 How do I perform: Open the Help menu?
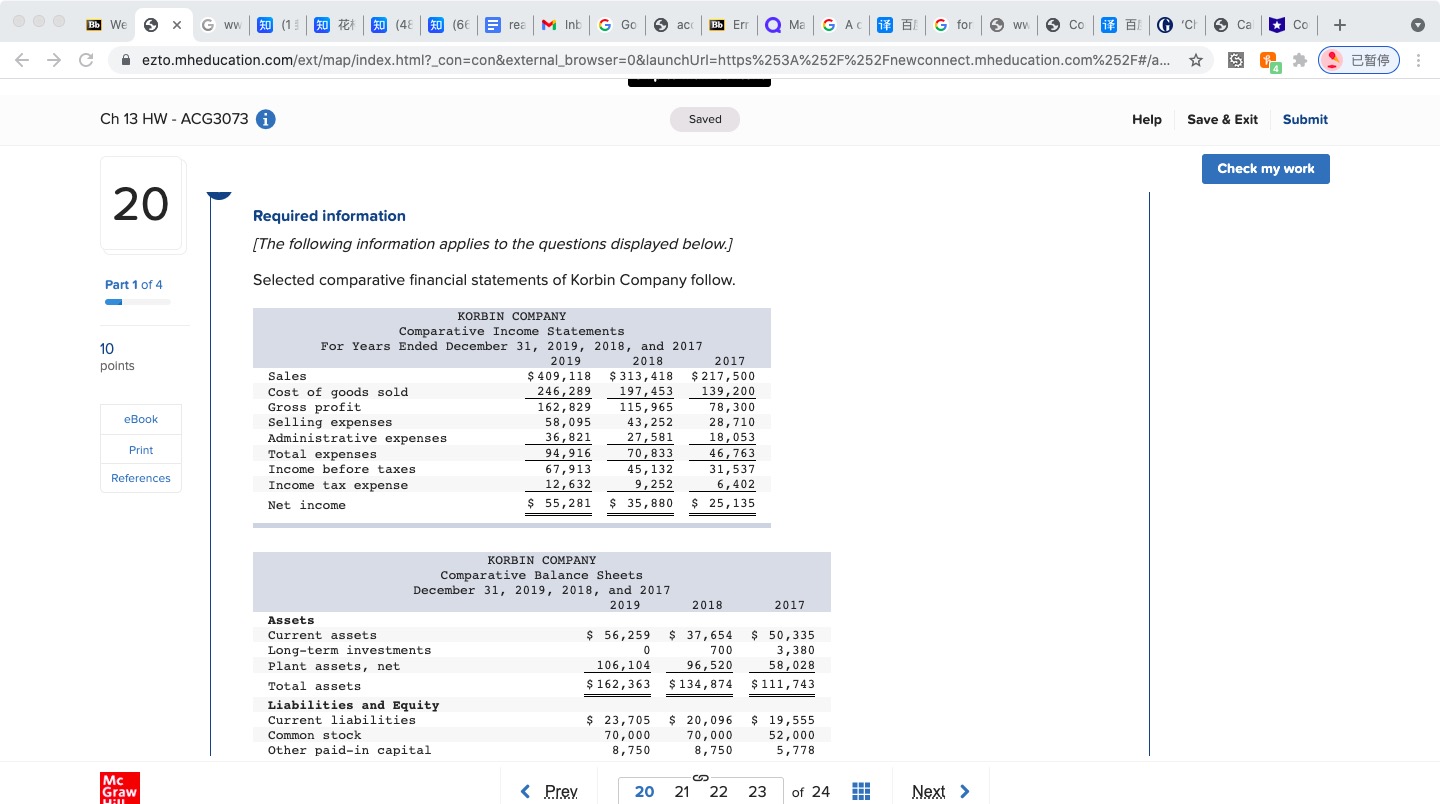[1146, 119]
